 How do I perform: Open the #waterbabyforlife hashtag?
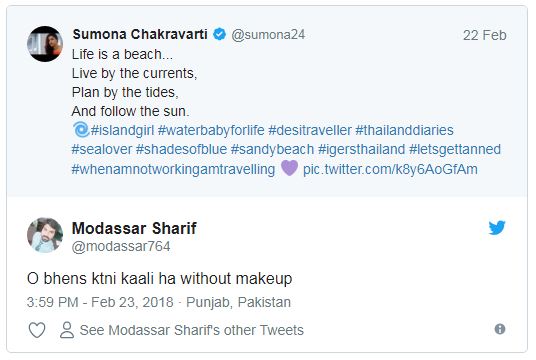click(x=211, y=130)
